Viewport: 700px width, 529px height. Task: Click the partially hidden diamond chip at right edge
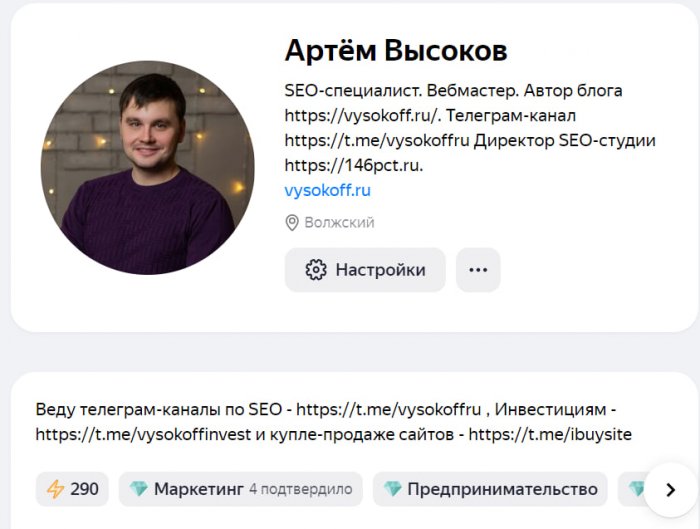pos(634,489)
